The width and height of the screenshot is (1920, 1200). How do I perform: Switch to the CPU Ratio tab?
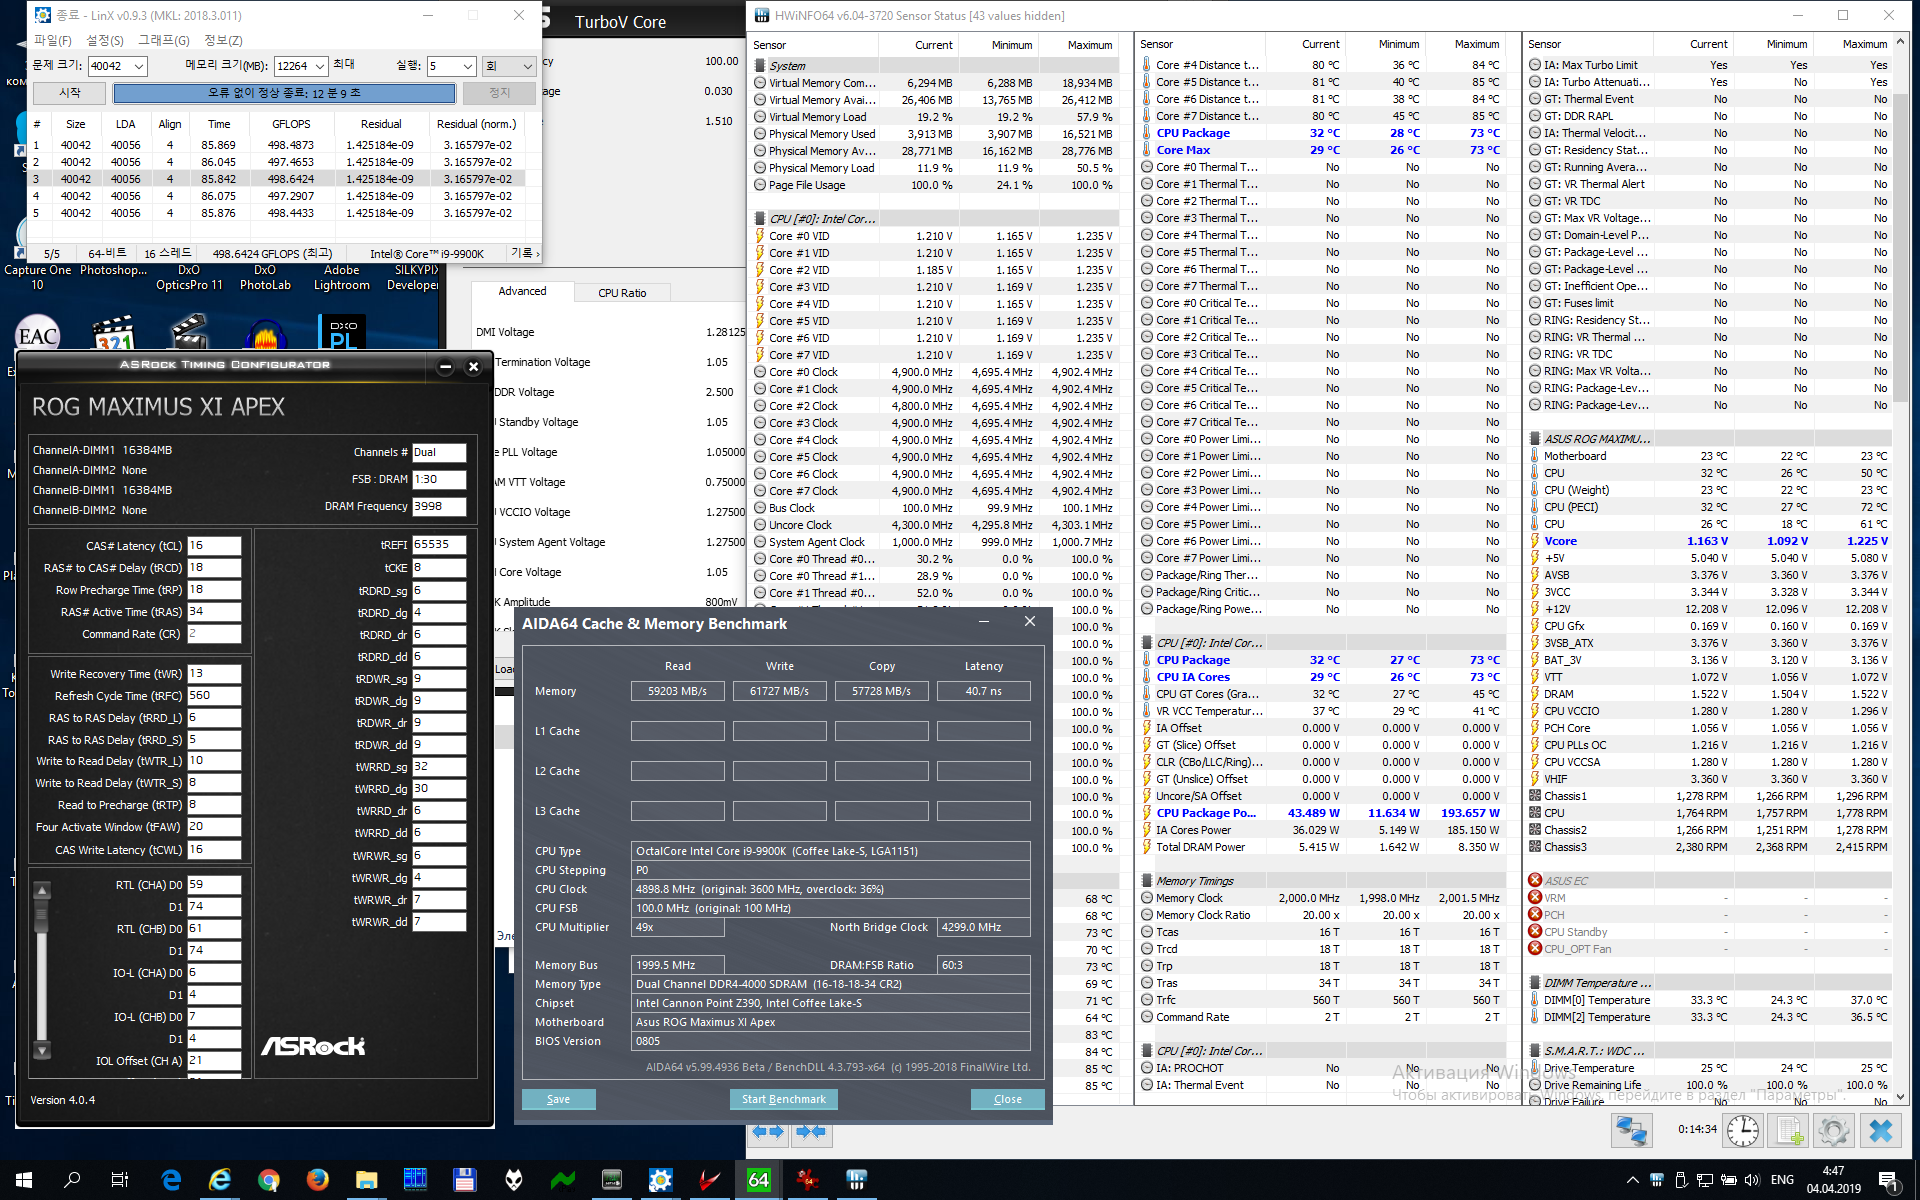[x=622, y=293]
